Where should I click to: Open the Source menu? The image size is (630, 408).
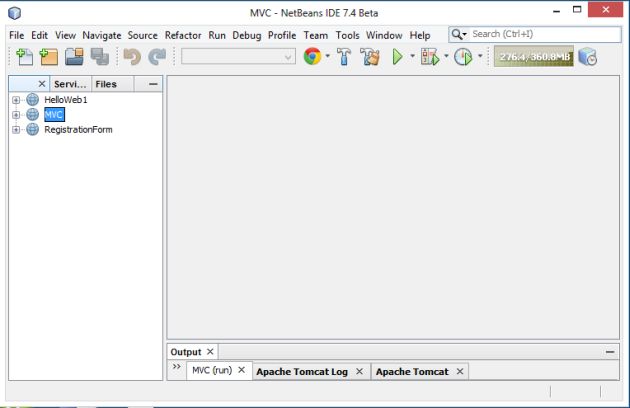pyautogui.click(x=143, y=35)
